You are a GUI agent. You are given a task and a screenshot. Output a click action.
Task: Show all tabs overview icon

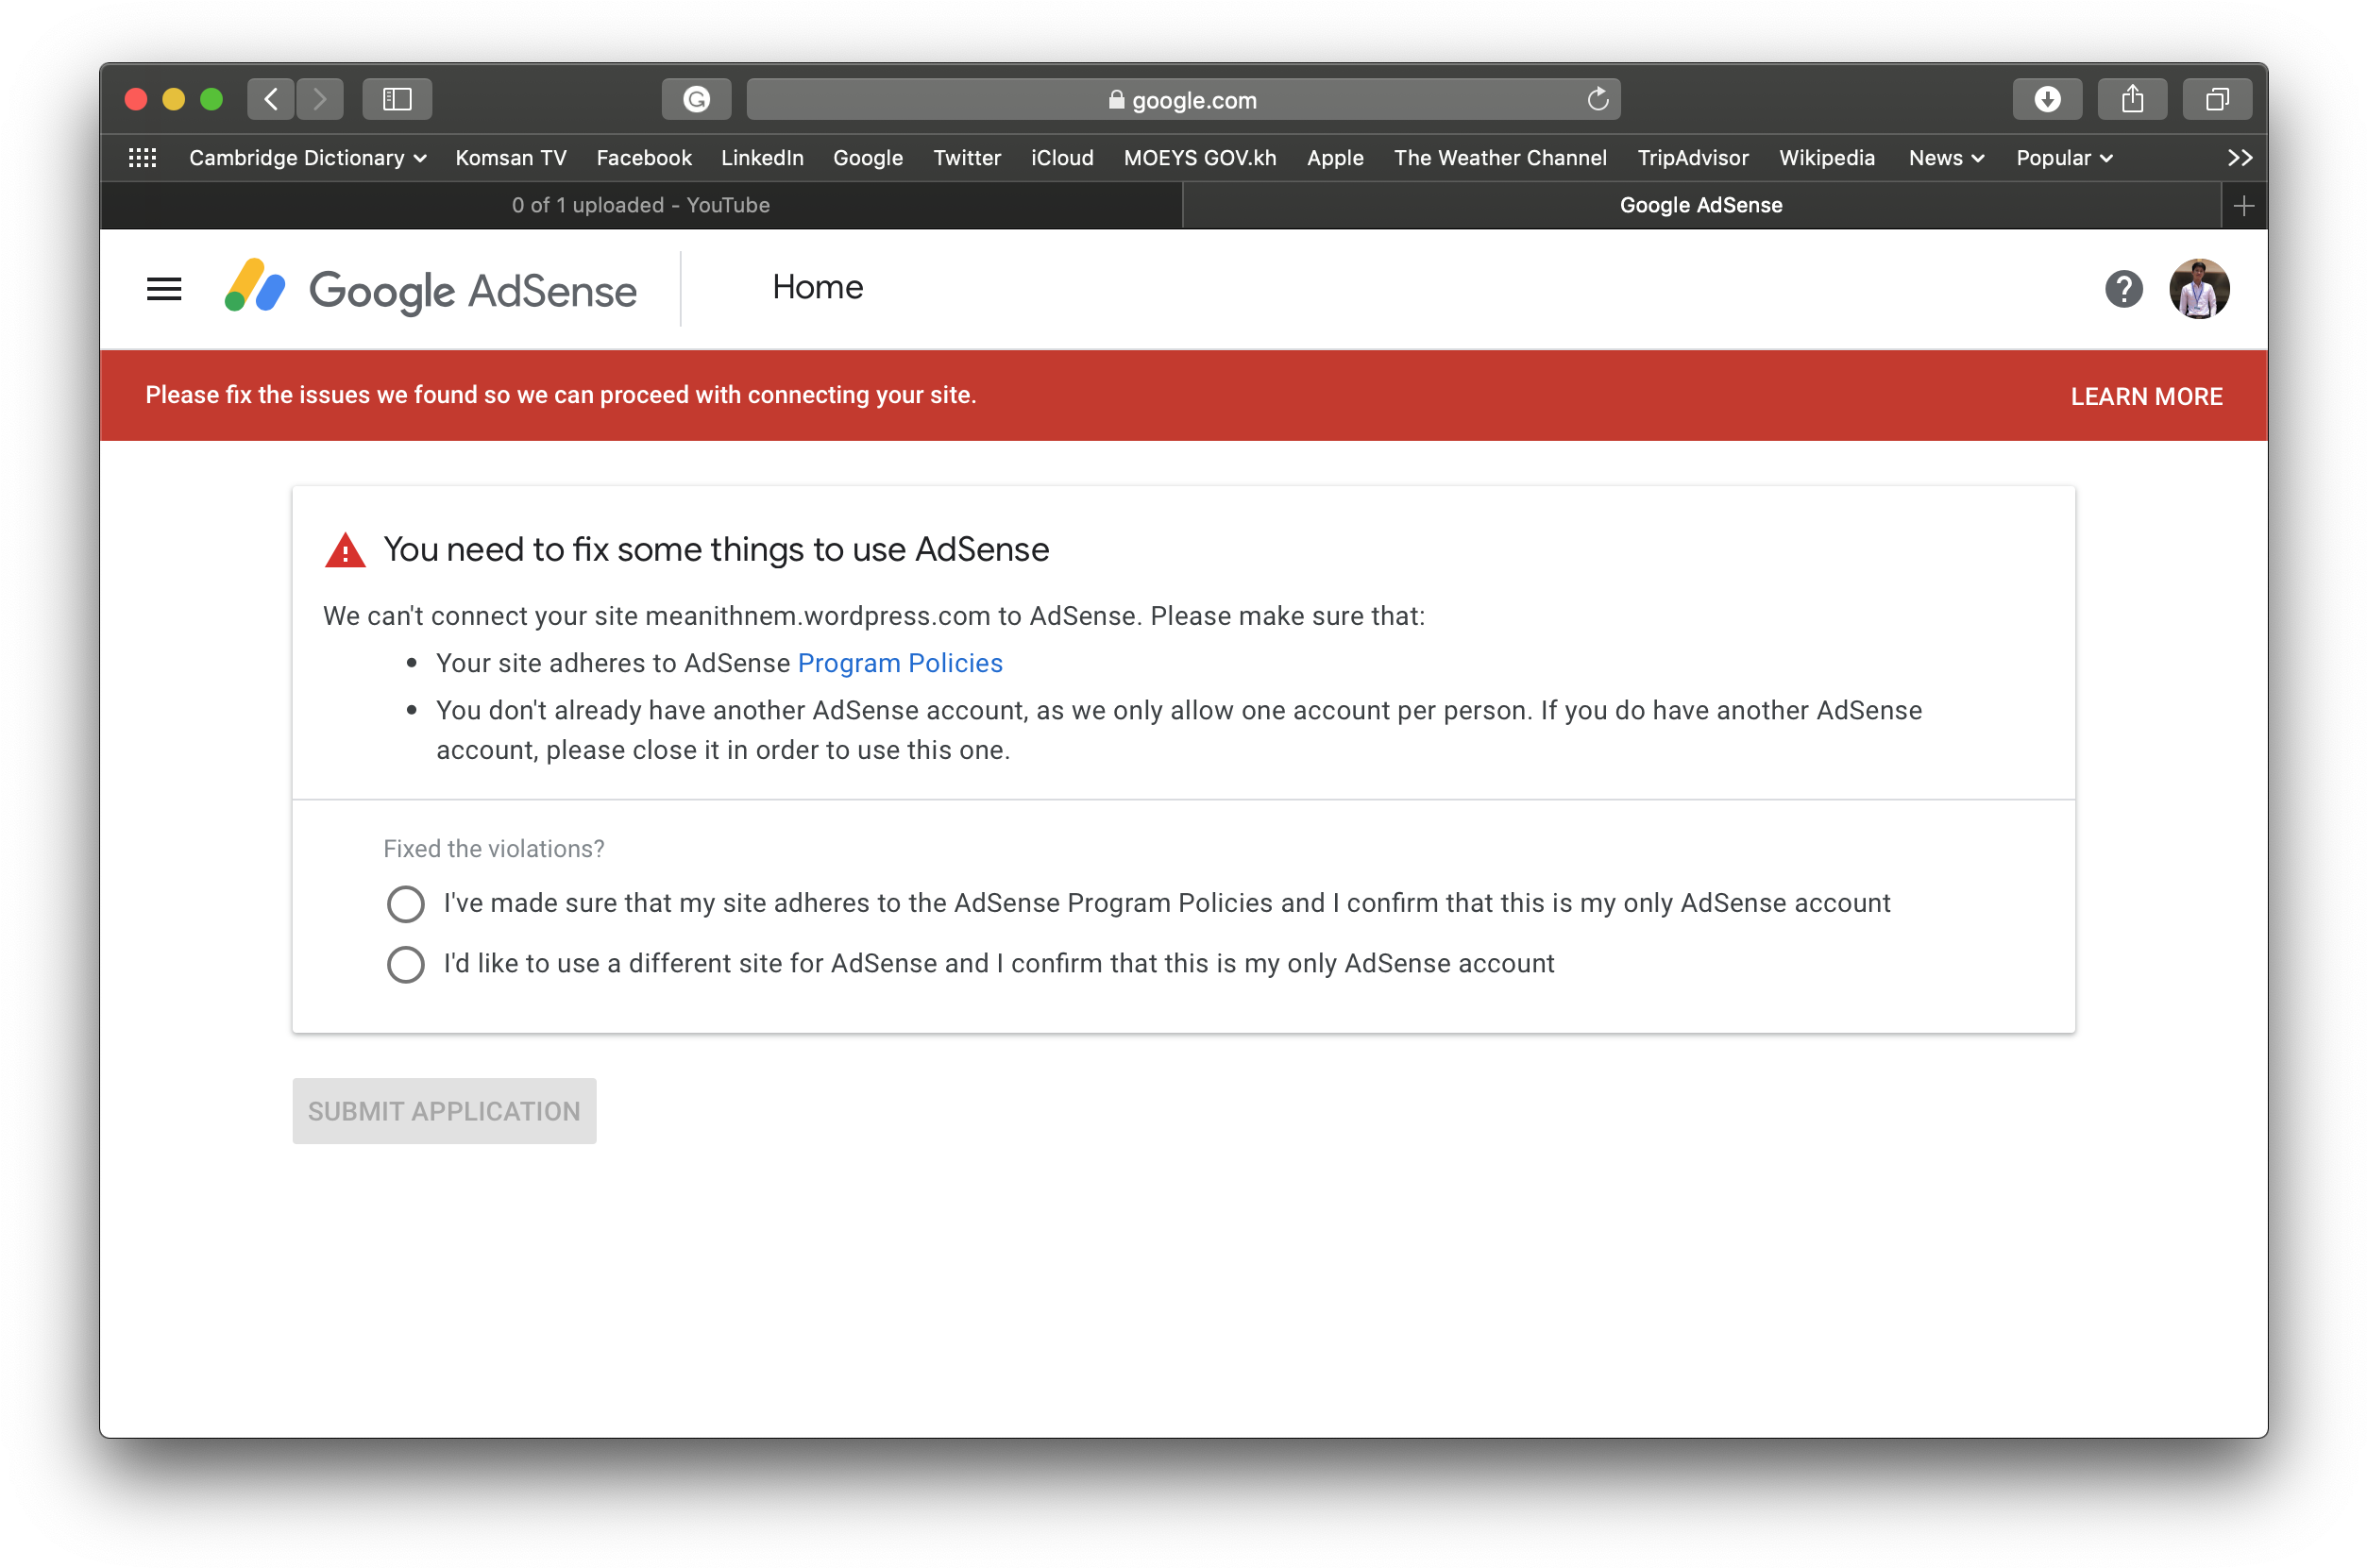[2217, 99]
